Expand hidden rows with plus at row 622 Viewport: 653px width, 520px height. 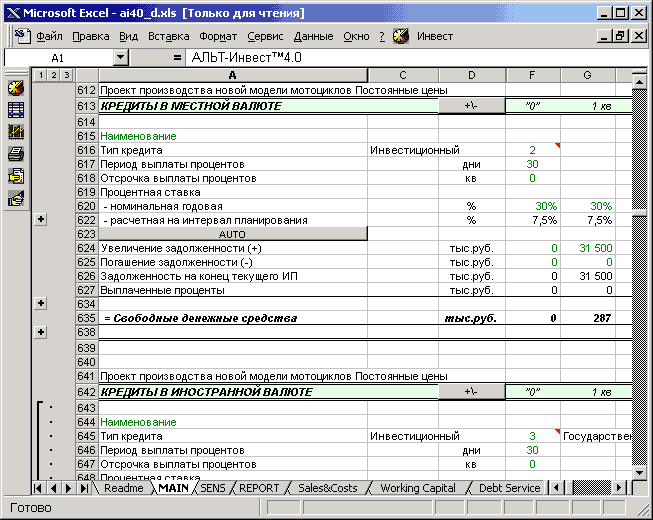41,219
